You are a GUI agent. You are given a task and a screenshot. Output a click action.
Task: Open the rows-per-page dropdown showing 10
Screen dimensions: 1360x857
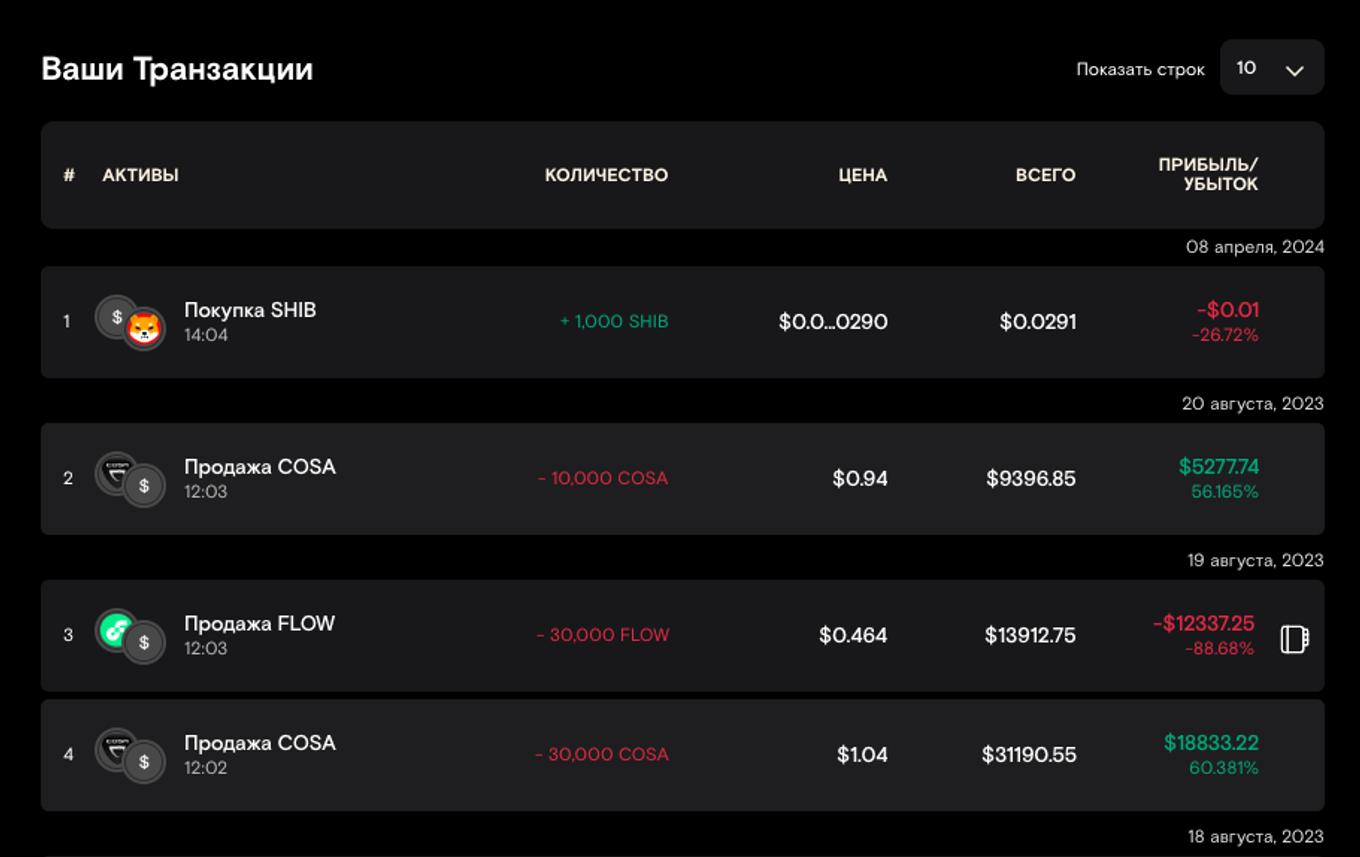point(1271,68)
